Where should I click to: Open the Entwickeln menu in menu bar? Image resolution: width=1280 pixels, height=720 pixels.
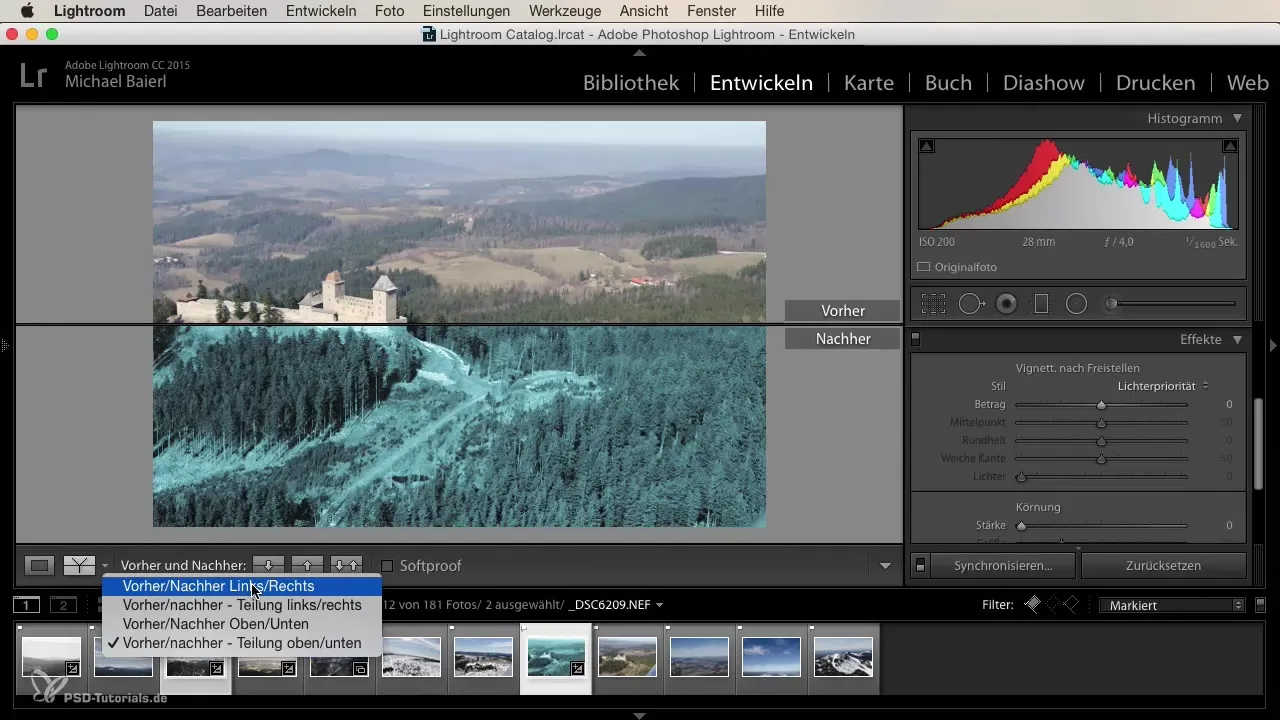(320, 11)
